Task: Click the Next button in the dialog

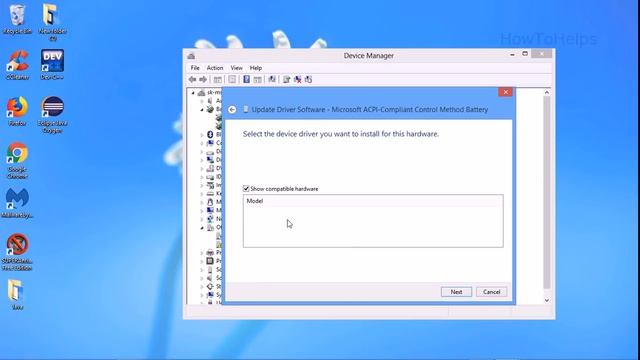Action: (456, 292)
